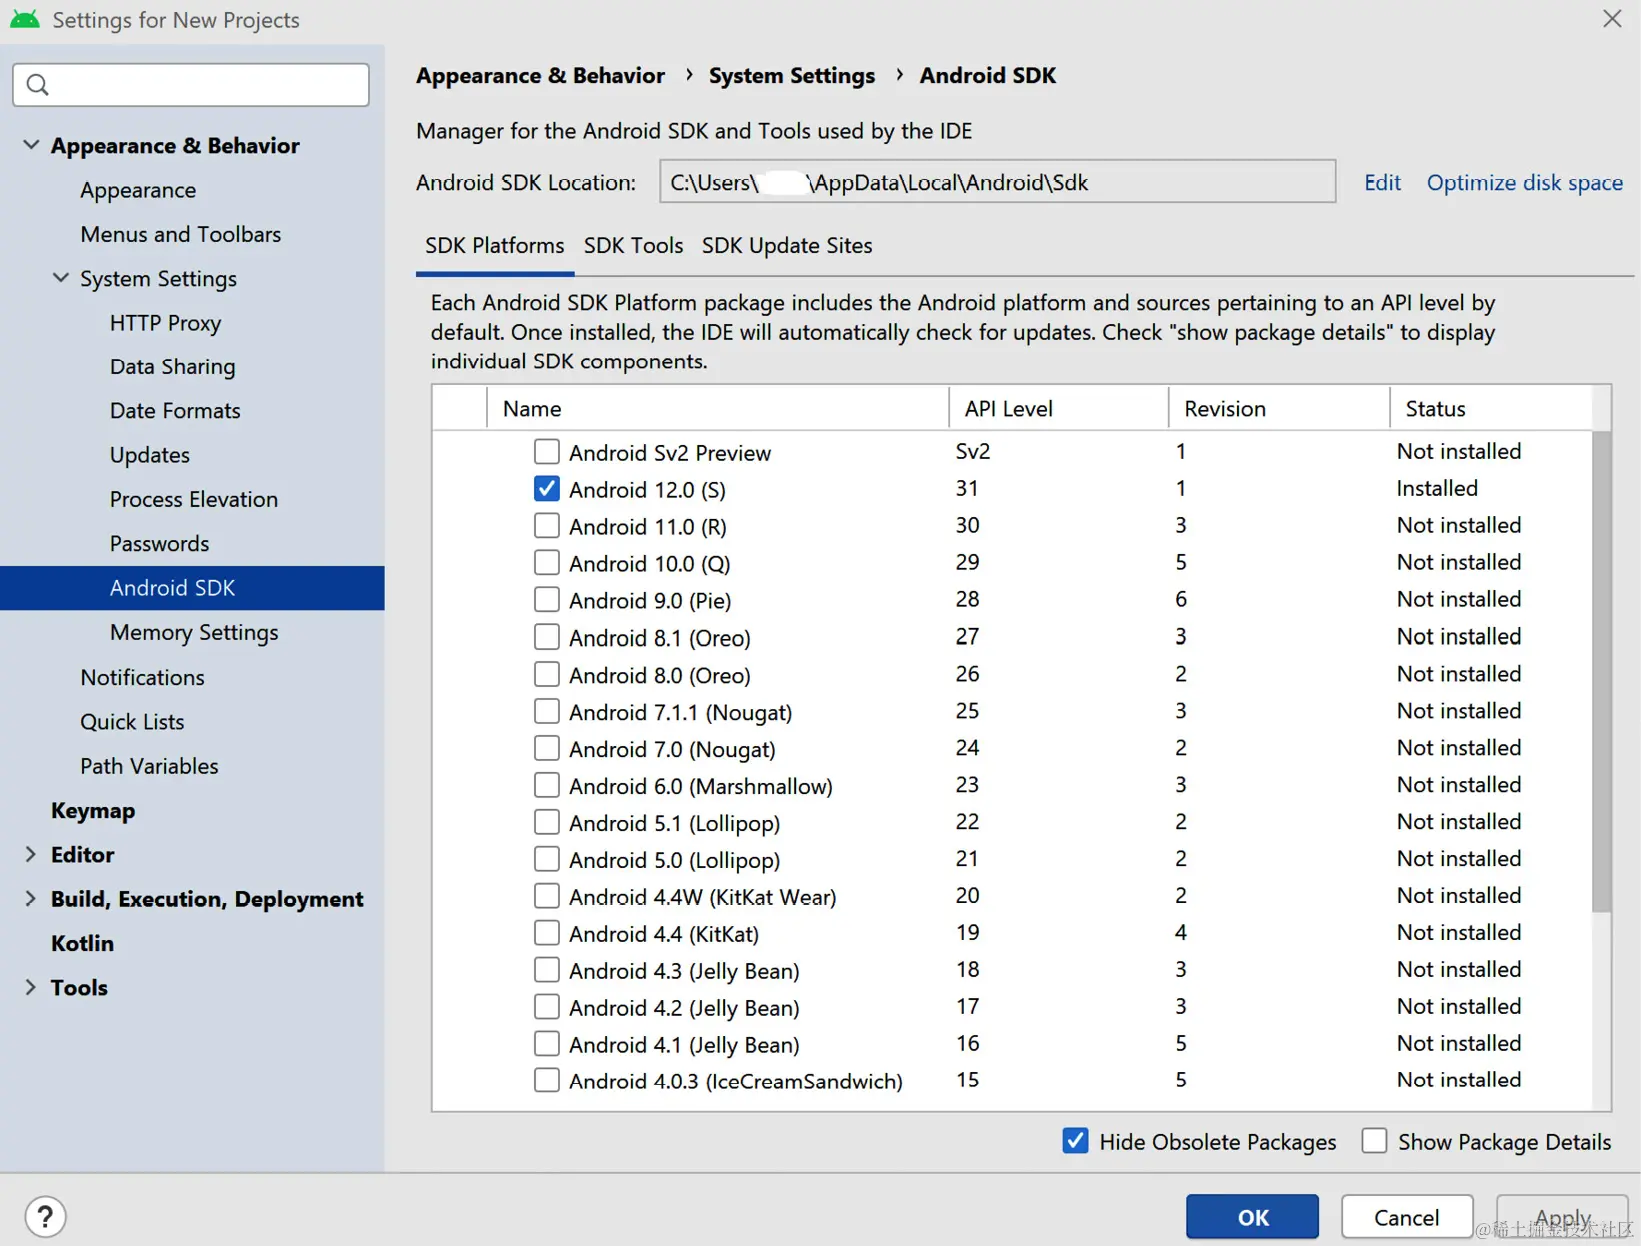Collapse the Appearance & Behavior section
This screenshot has height=1246, width=1641.
click(31, 145)
